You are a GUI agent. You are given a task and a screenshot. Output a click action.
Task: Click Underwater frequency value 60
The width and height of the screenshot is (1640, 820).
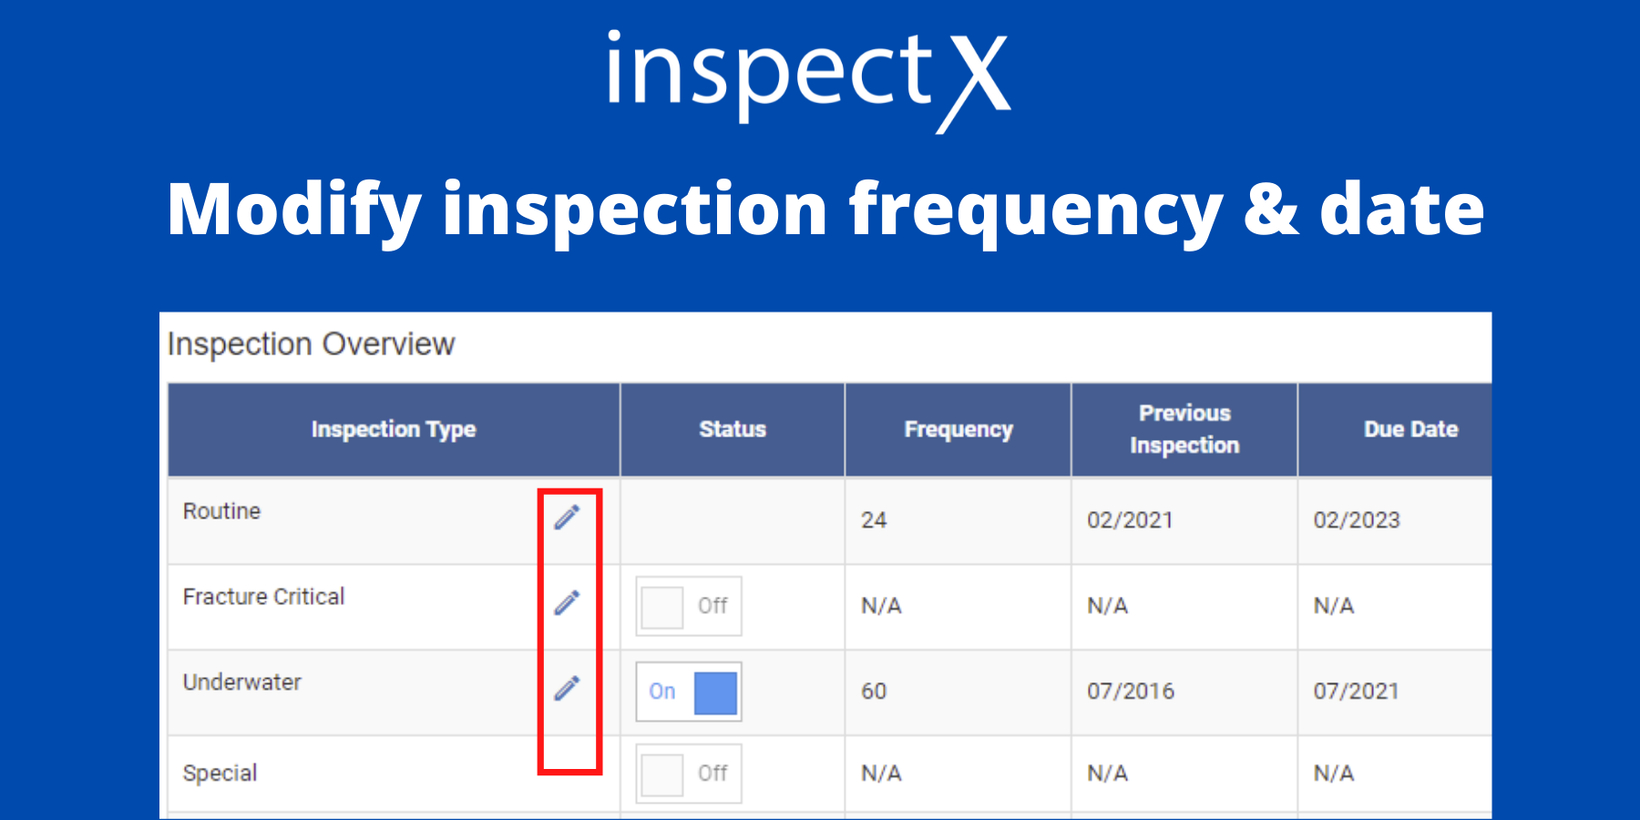coord(874,691)
